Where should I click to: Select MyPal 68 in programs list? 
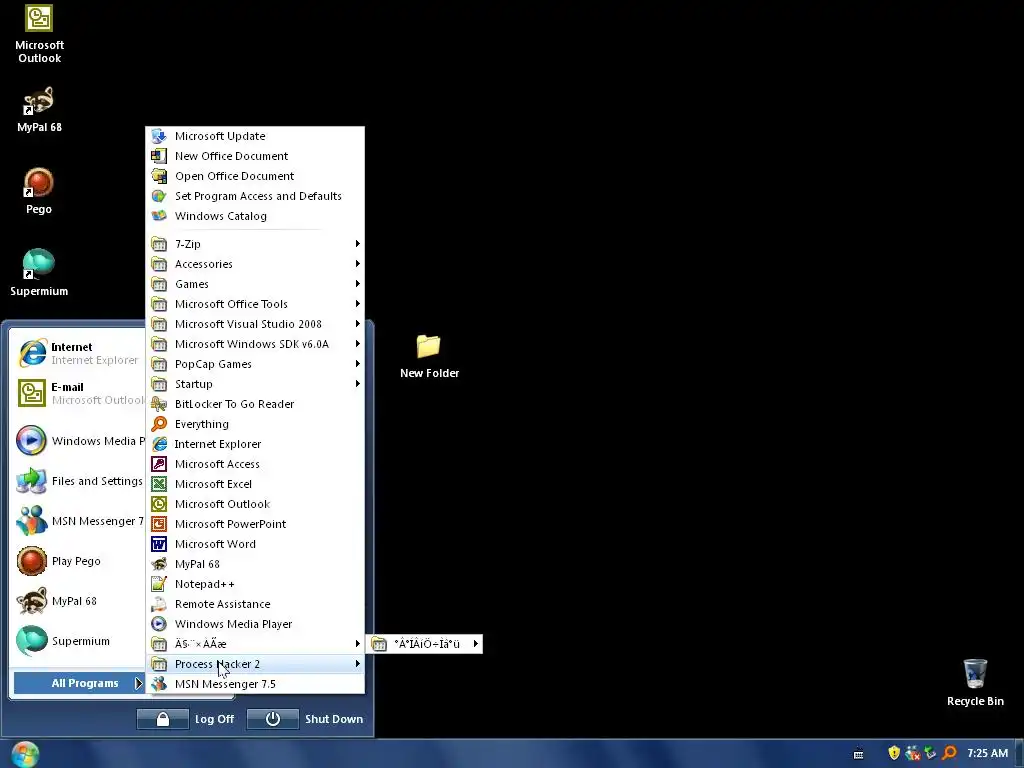[255, 564]
